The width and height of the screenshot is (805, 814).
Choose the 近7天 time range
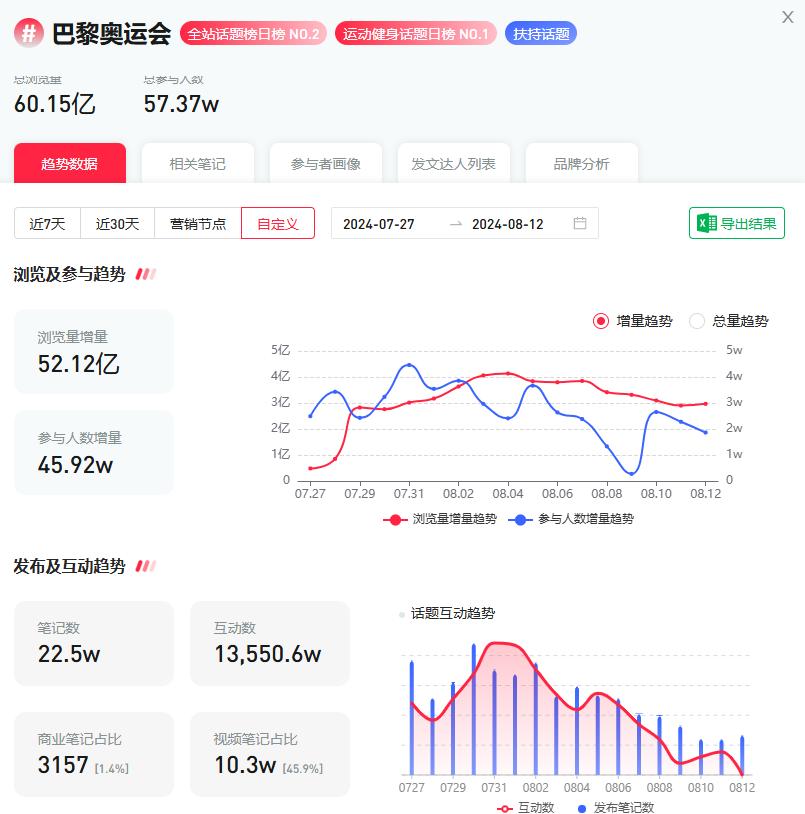pyautogui.click(x=47, y=223)
